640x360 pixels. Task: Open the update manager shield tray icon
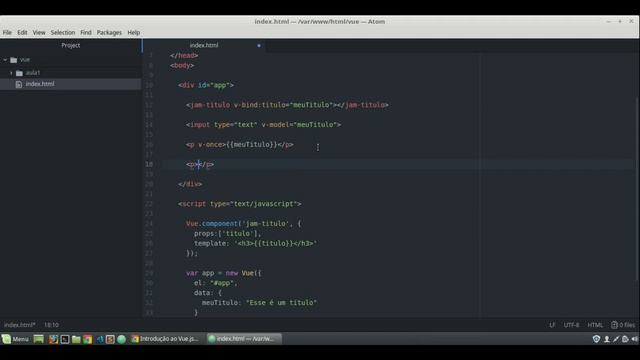point(596,339)
